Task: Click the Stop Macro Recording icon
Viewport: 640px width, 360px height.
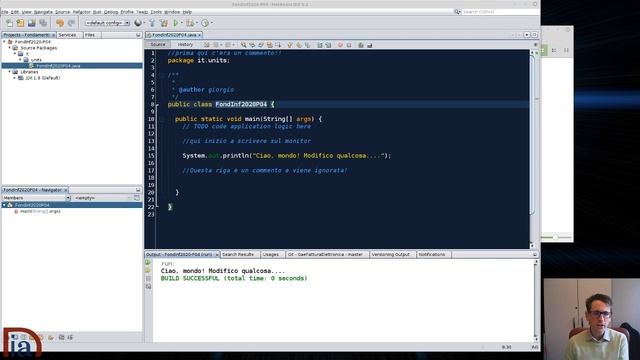Action: (x=349, y=45)
